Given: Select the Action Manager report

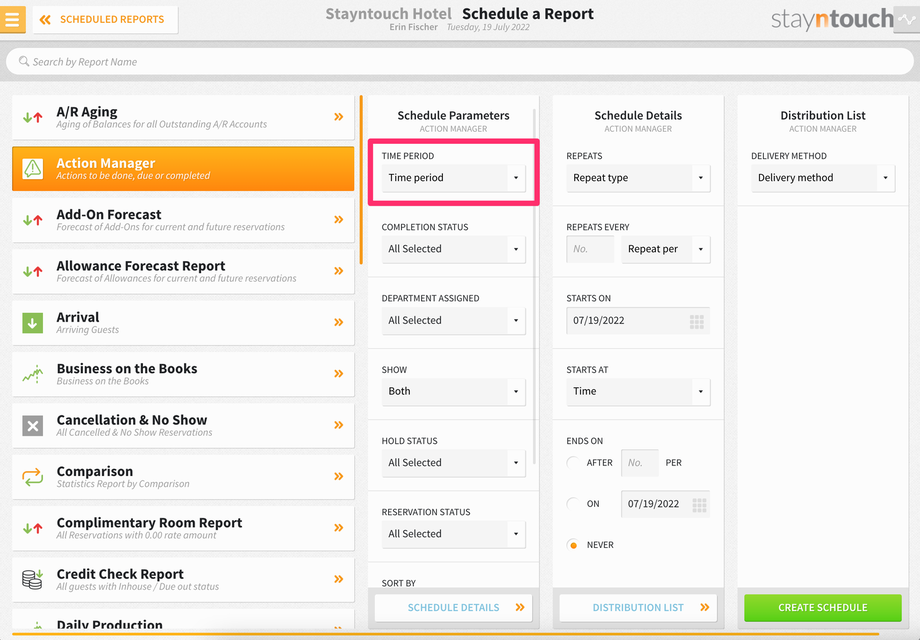Looking at the screenshot, I should tap(183, 168).
